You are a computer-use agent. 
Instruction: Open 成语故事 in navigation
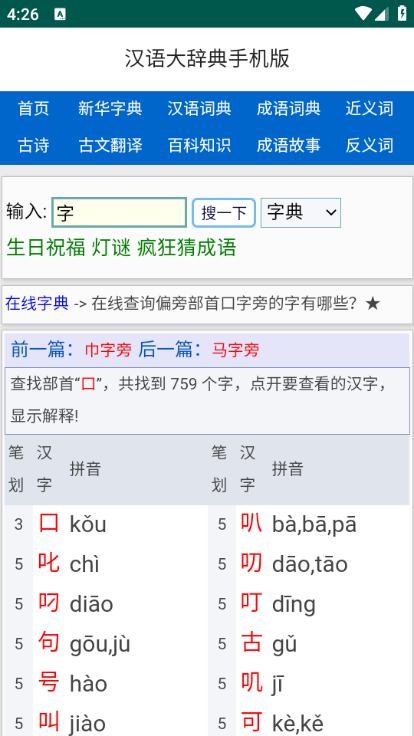[x=289, y=146]
